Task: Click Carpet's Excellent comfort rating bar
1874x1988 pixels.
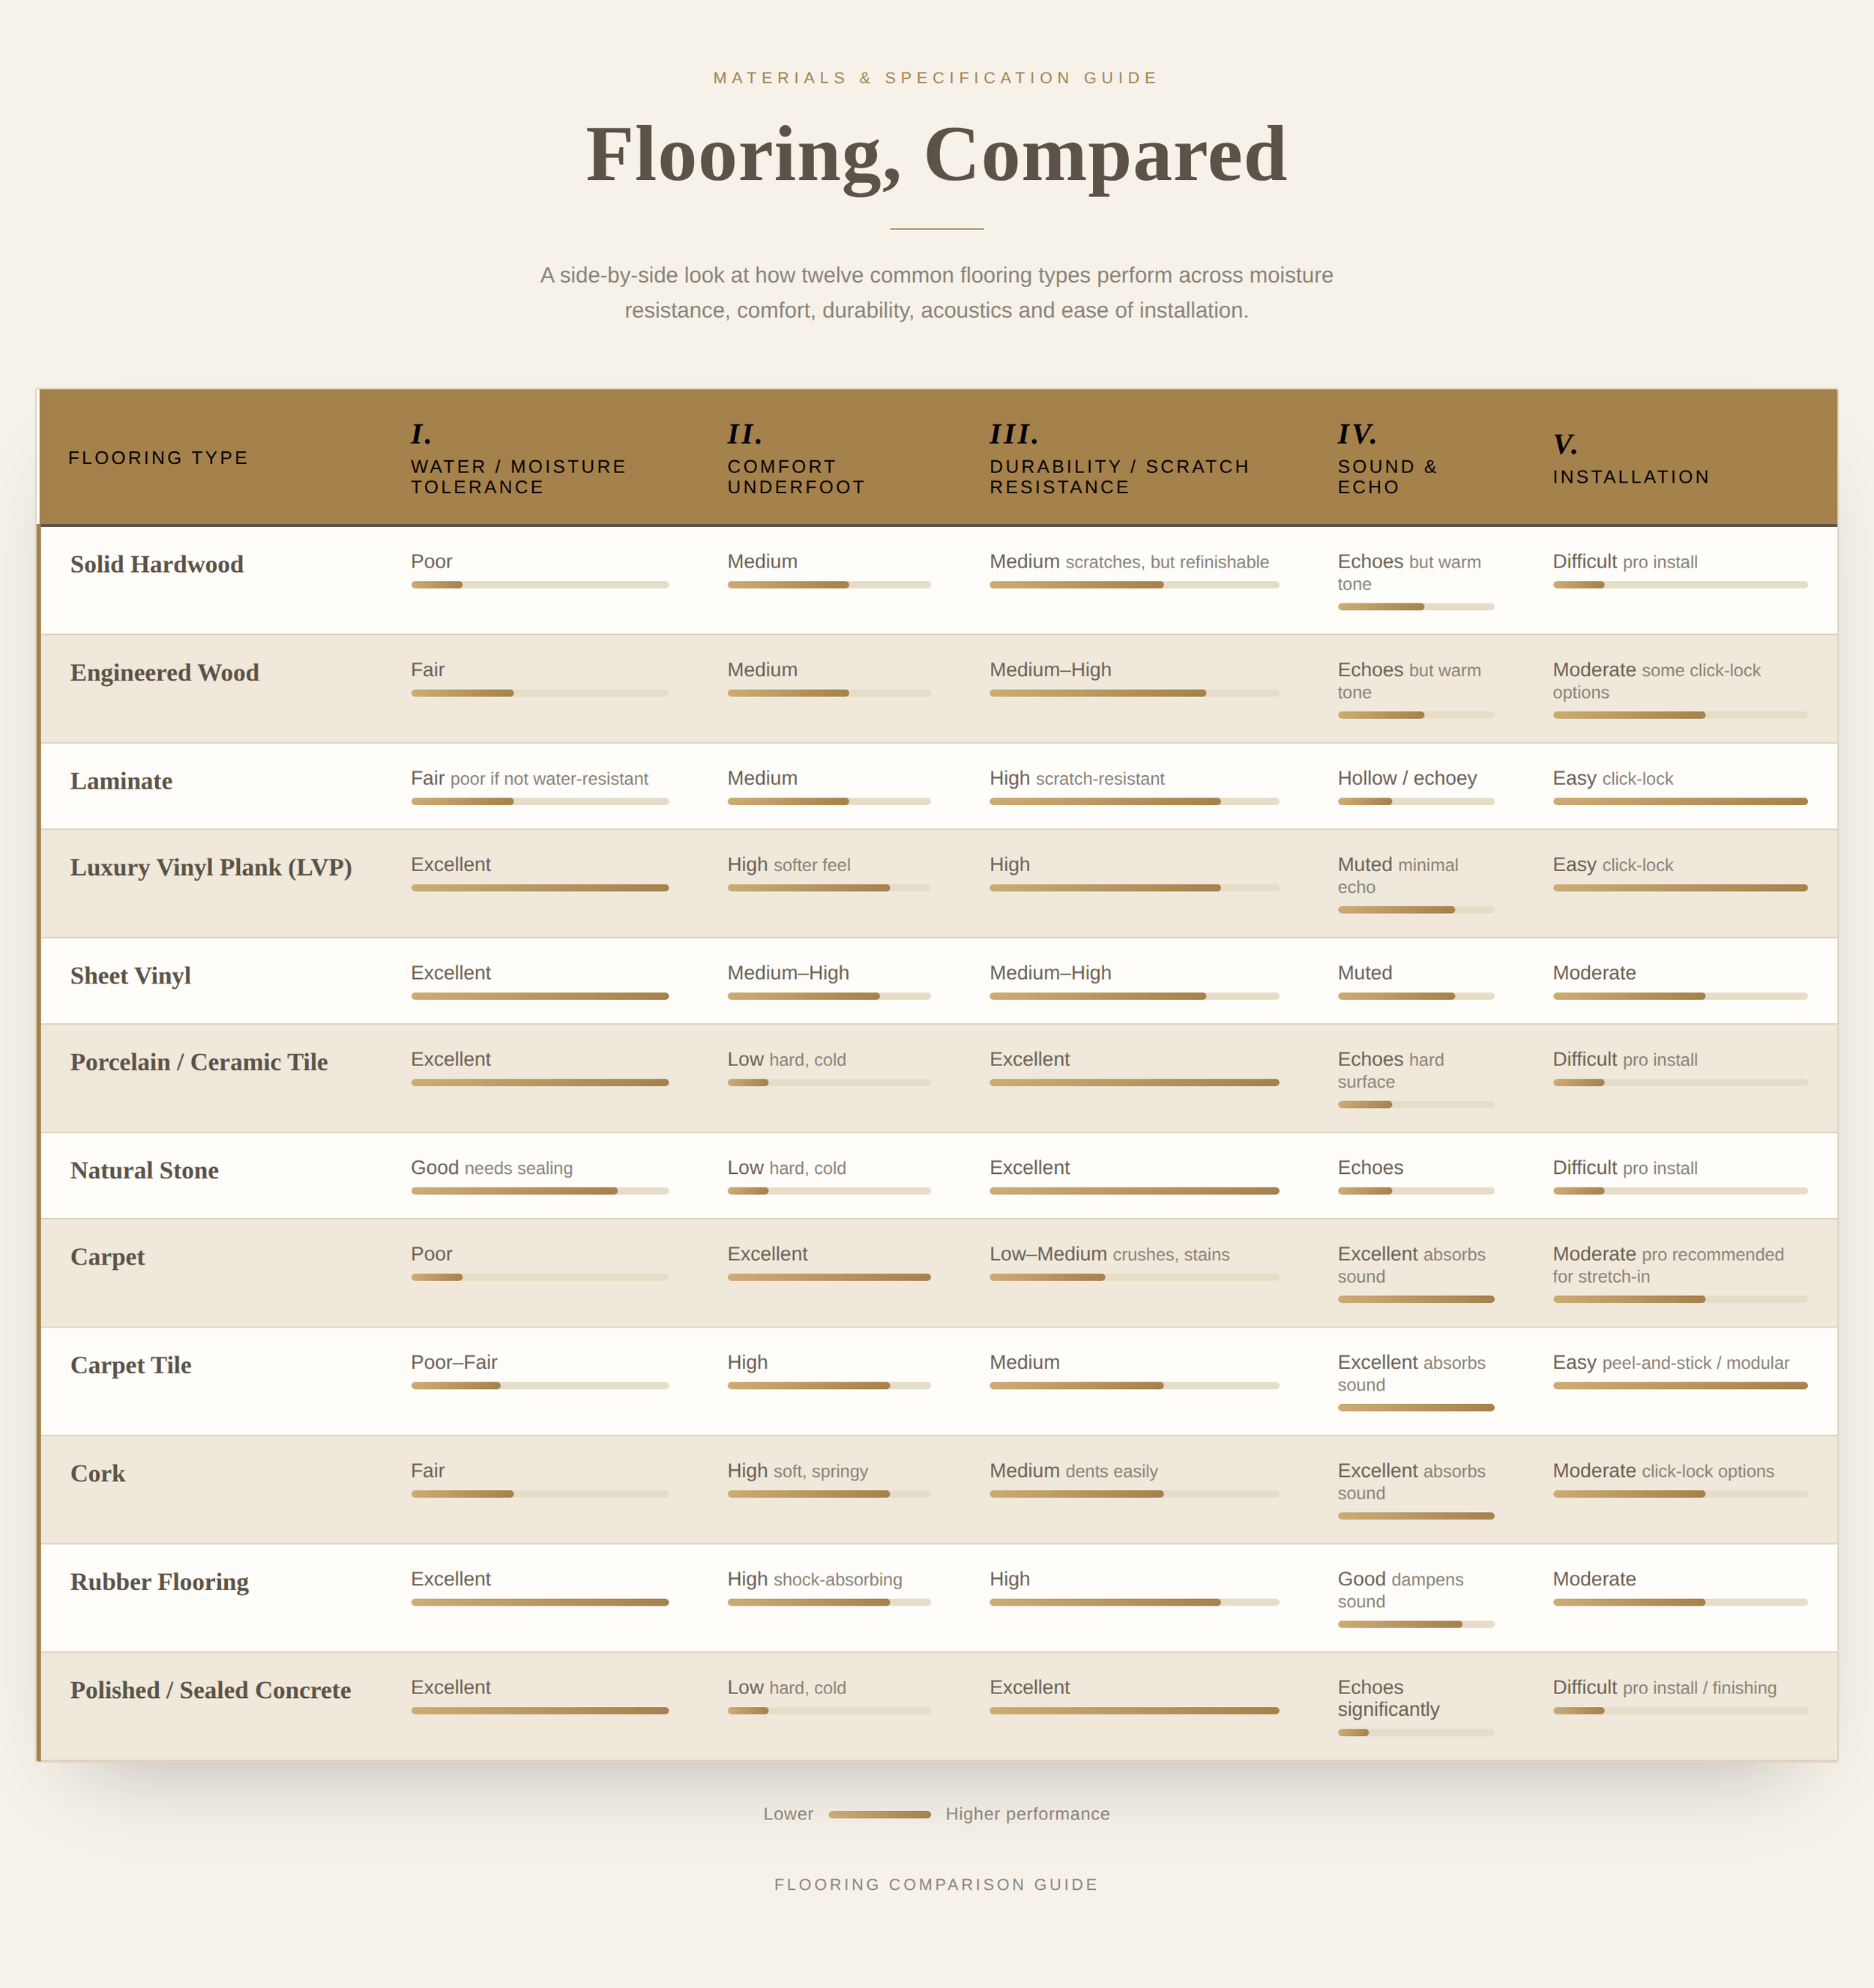Action: [x=829, y=1278]
